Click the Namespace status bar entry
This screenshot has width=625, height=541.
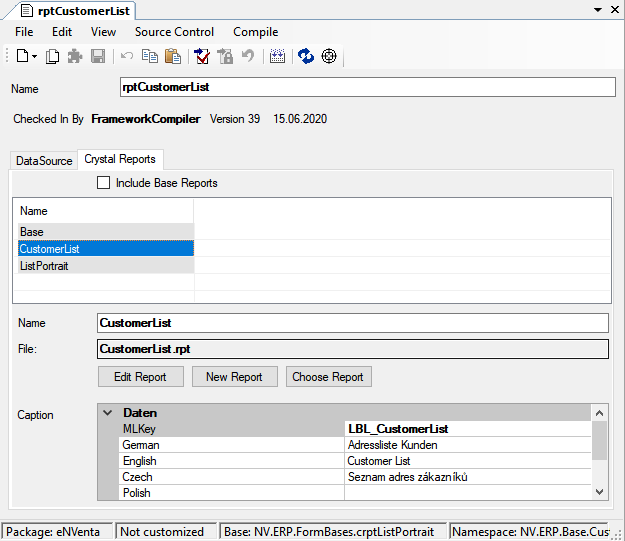(x=529, y=532)
